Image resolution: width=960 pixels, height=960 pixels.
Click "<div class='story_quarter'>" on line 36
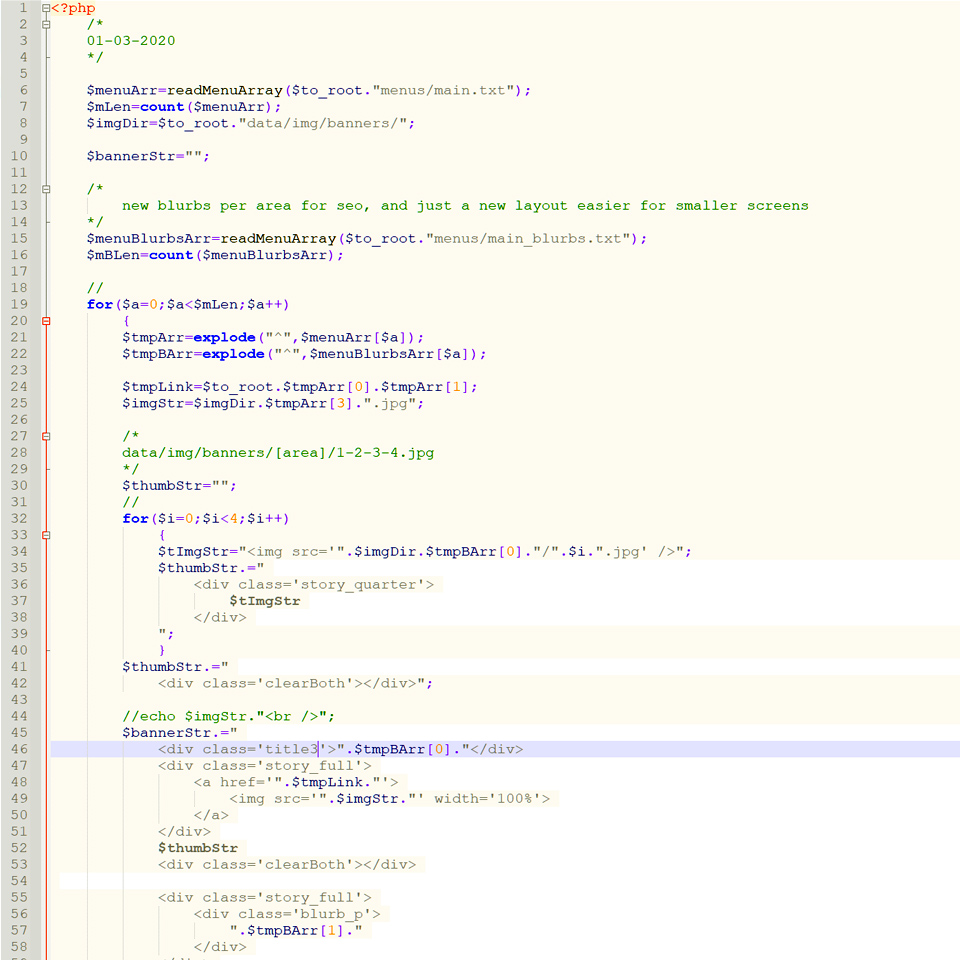point(313,585)
